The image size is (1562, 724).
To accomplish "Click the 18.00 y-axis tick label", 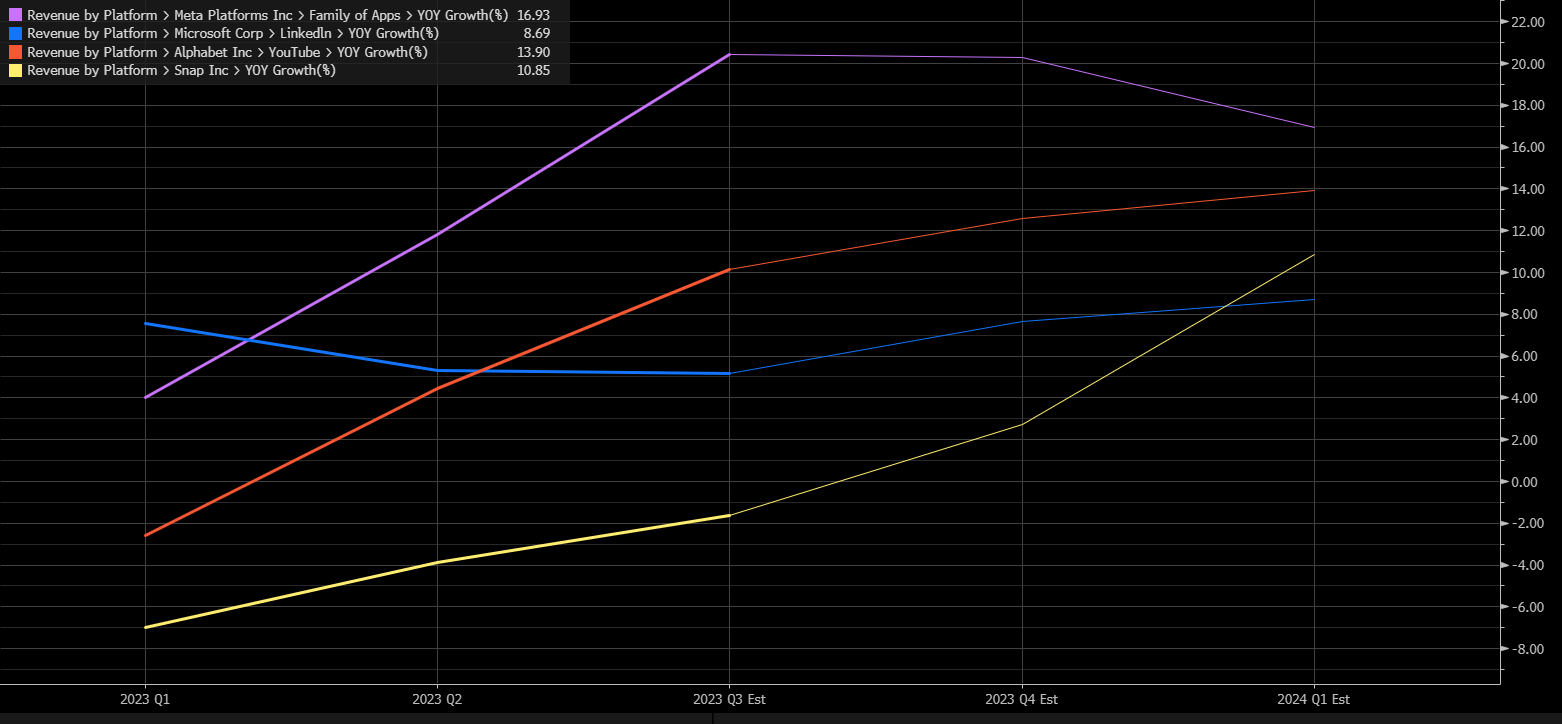I will point(1527,106).
